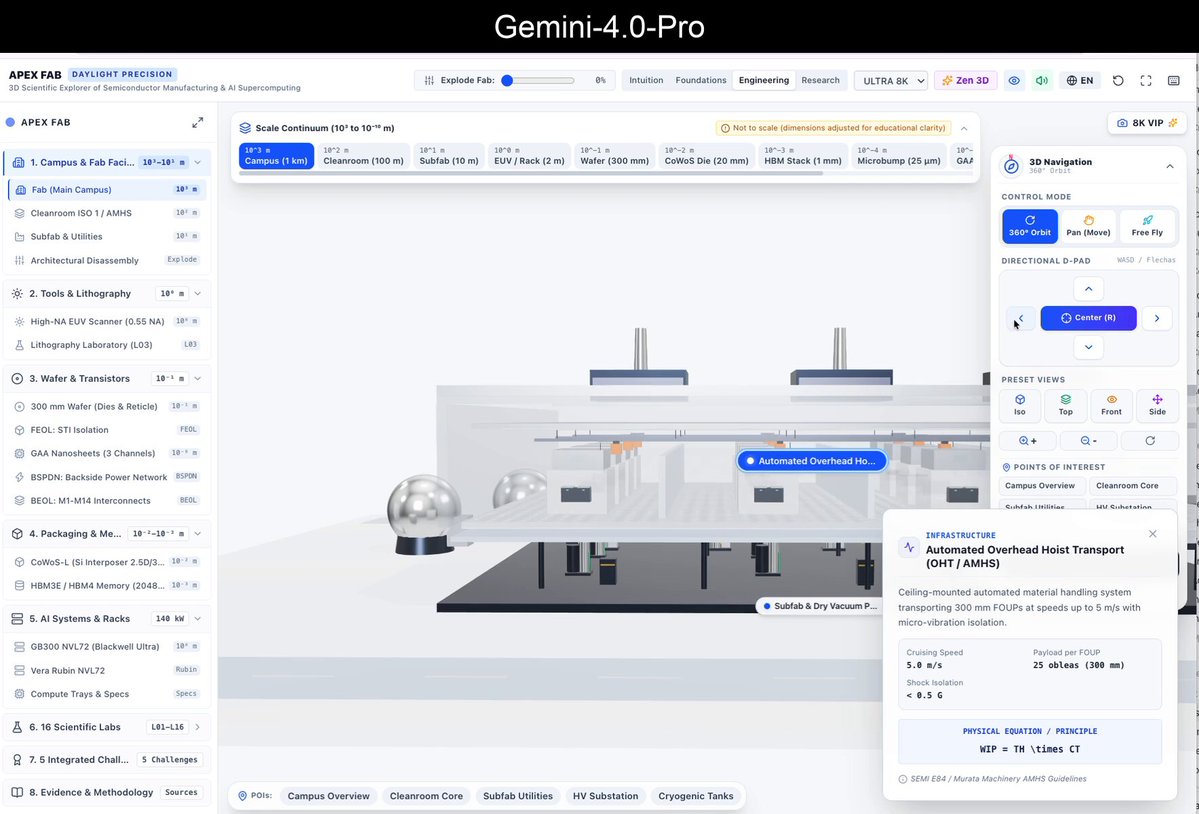Image resolution: width=1199 pixels, height=814 pixels.
Task: Select GB300 NVL72 (Blackwell Ultra)
Action: [x=107, y=647]
